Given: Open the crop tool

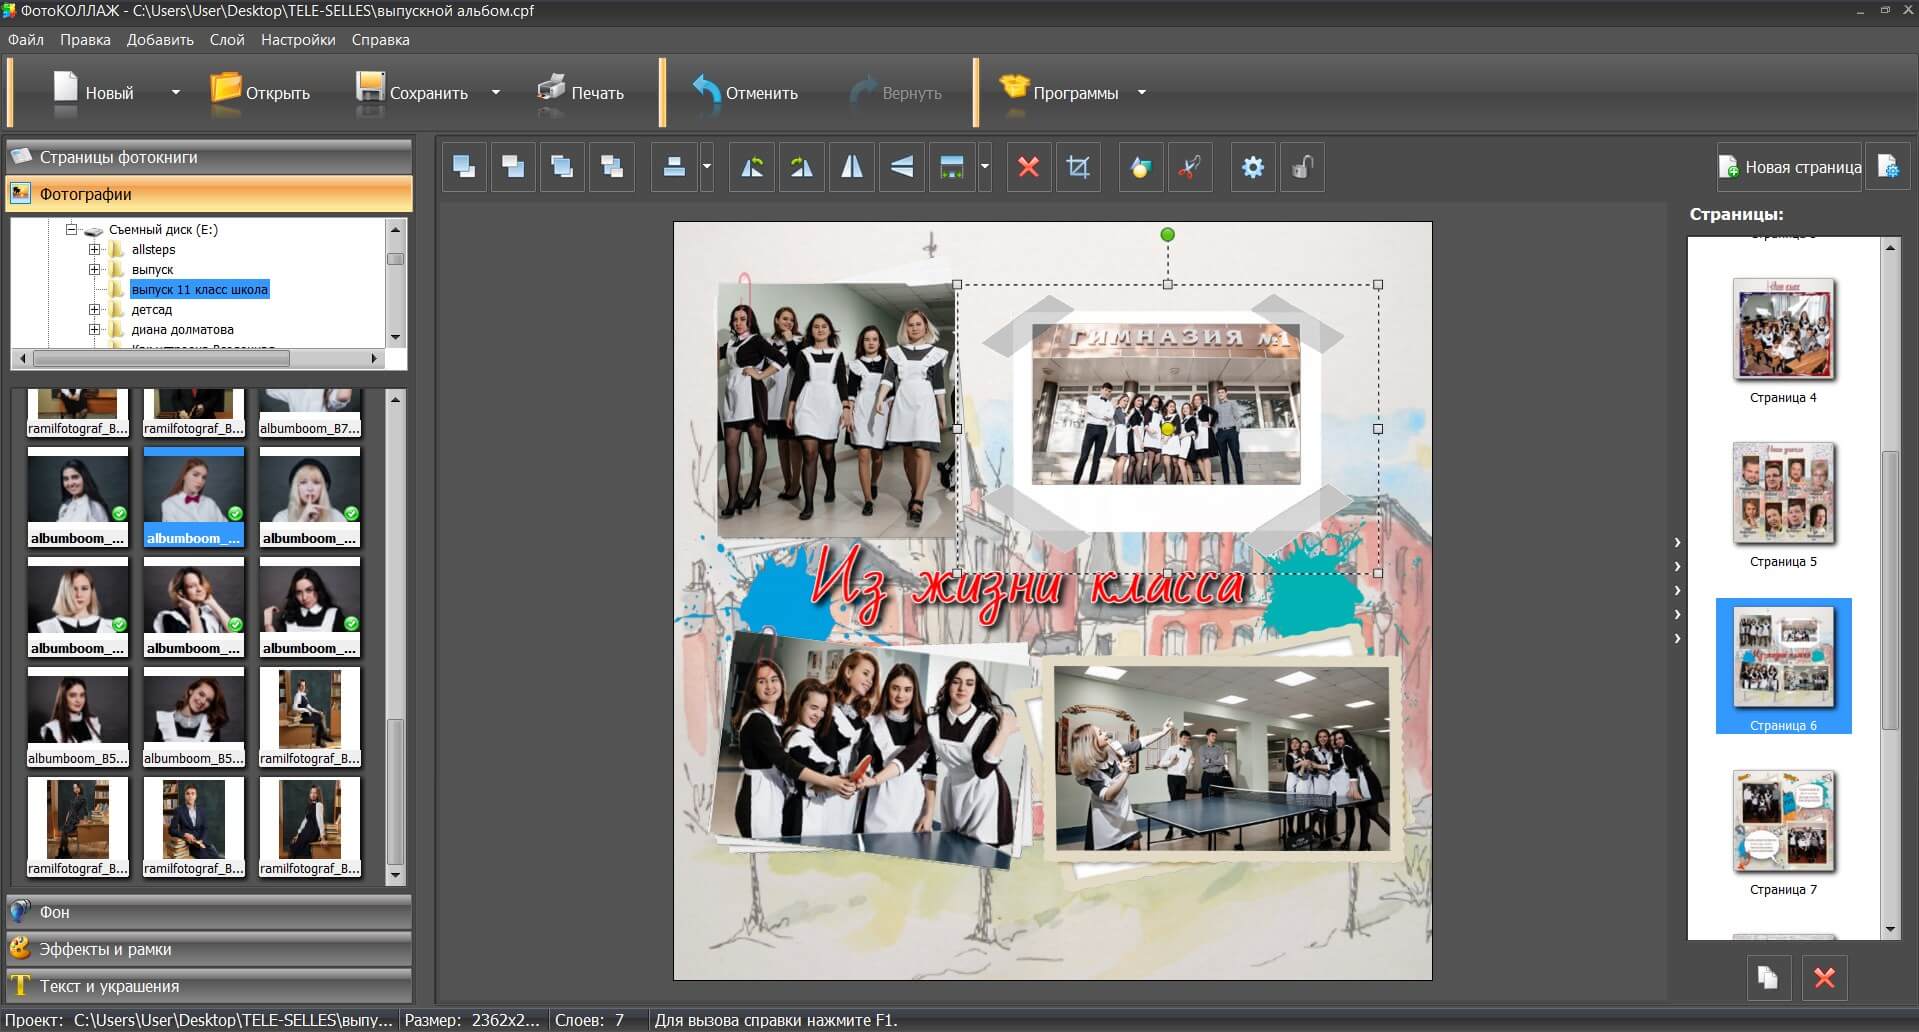Looking at the screenshot, I should click(x=1078, y=167).
